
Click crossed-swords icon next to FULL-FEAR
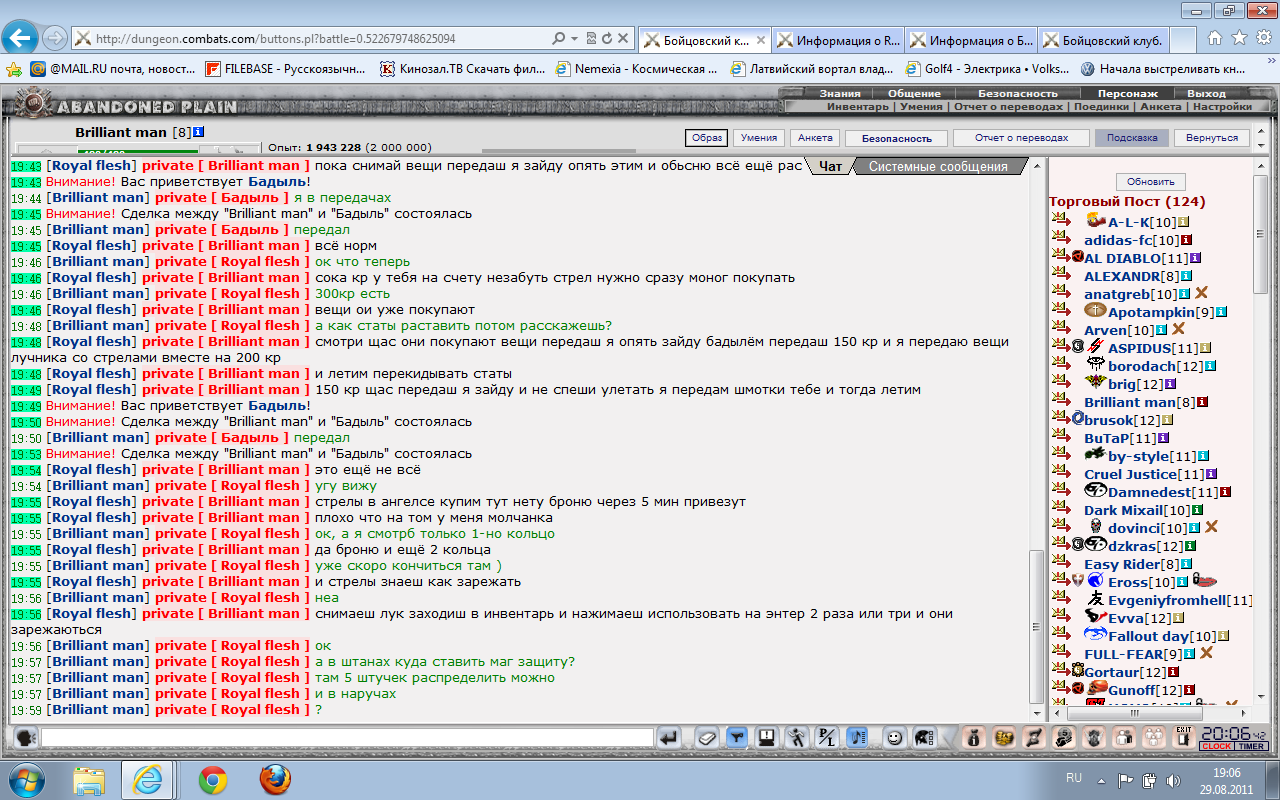1205,654
